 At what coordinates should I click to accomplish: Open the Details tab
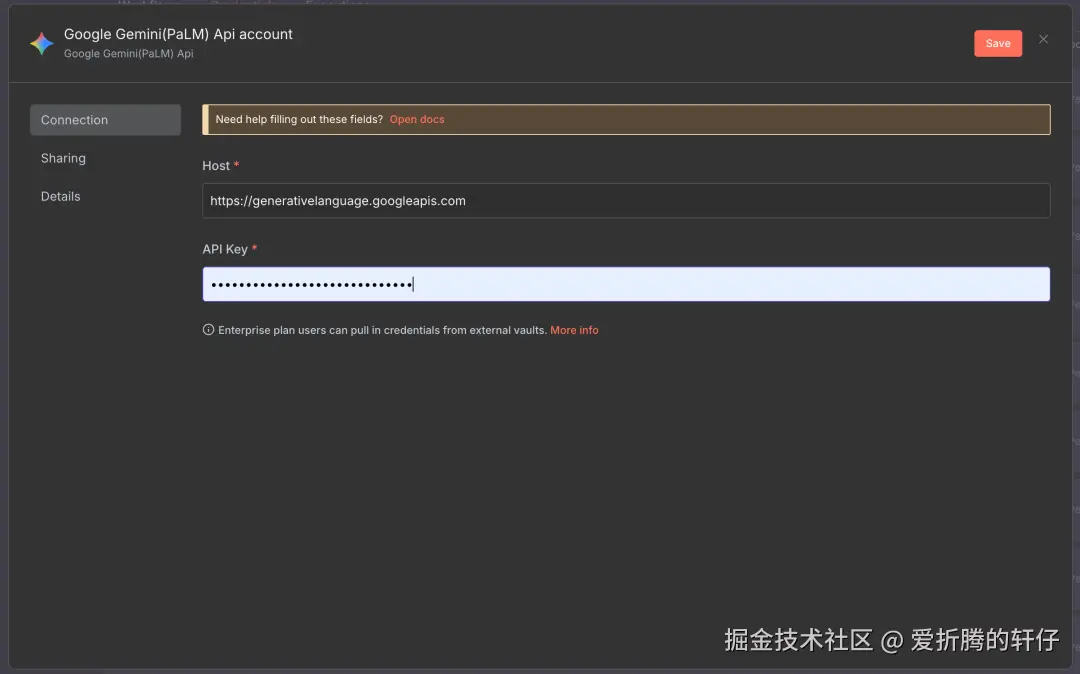(x=60, y=196)
